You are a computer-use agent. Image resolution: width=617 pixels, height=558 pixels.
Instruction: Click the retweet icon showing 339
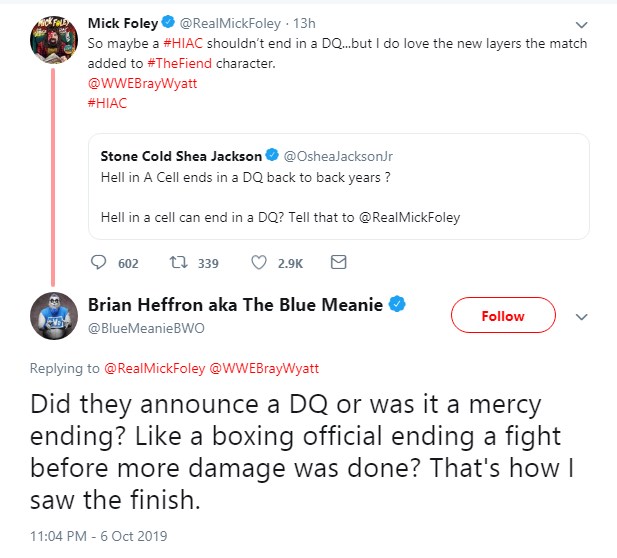point(181,263)
